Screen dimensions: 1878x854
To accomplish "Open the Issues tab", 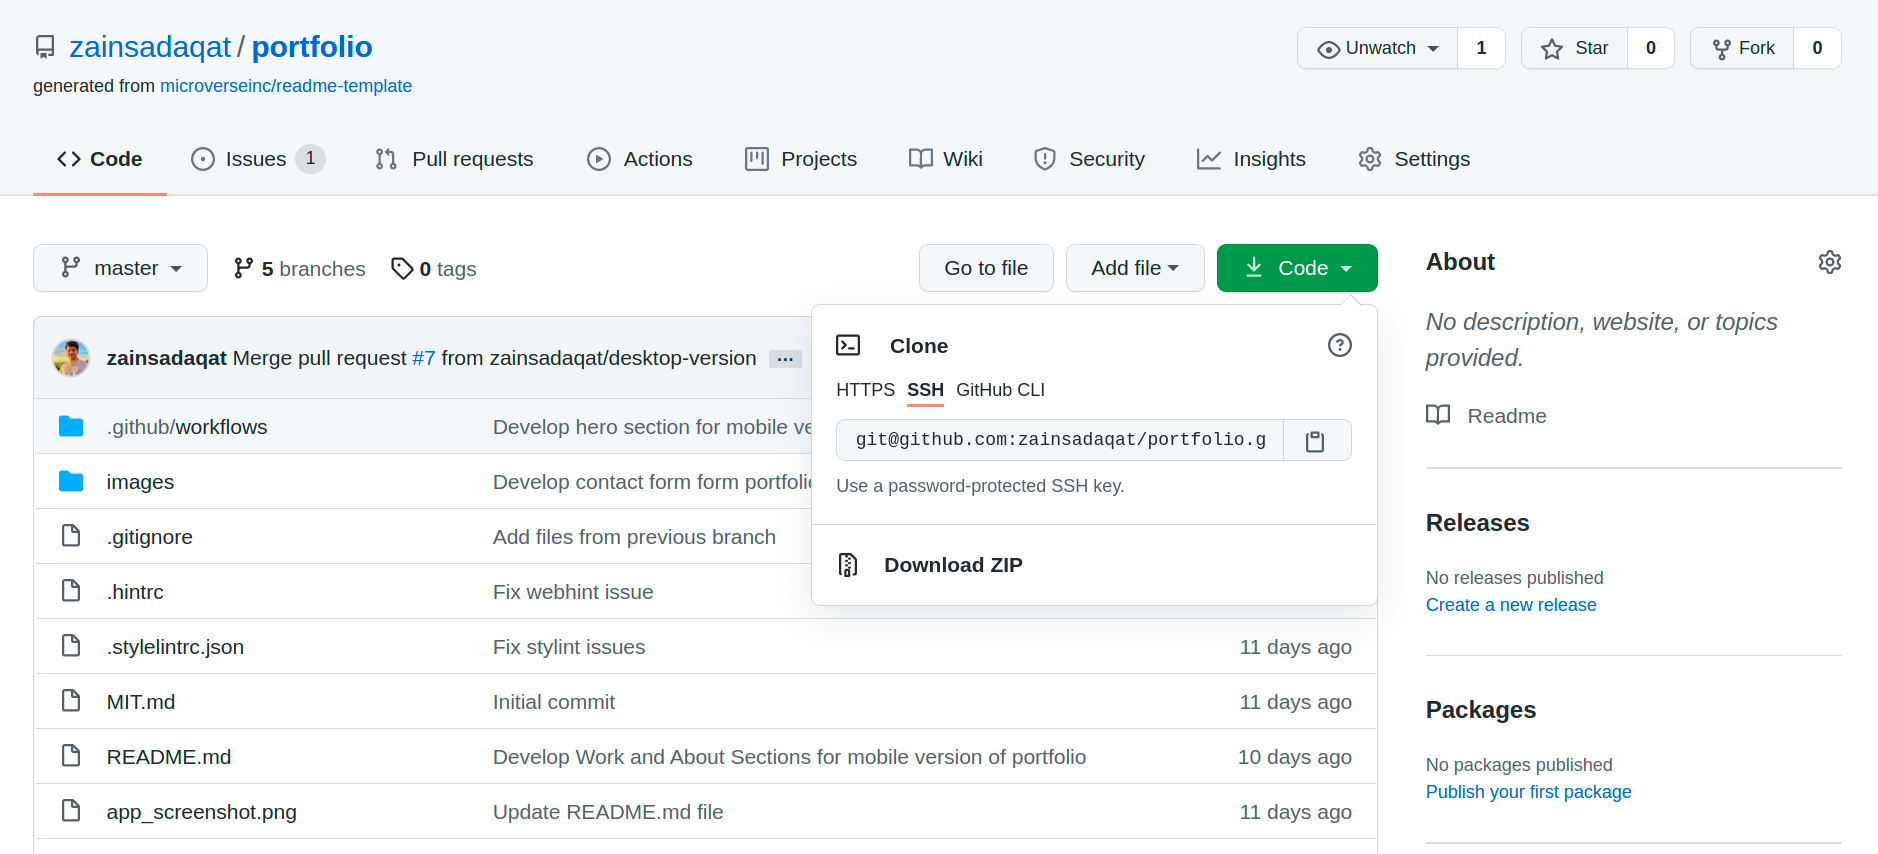I will [x=258, y=159].
